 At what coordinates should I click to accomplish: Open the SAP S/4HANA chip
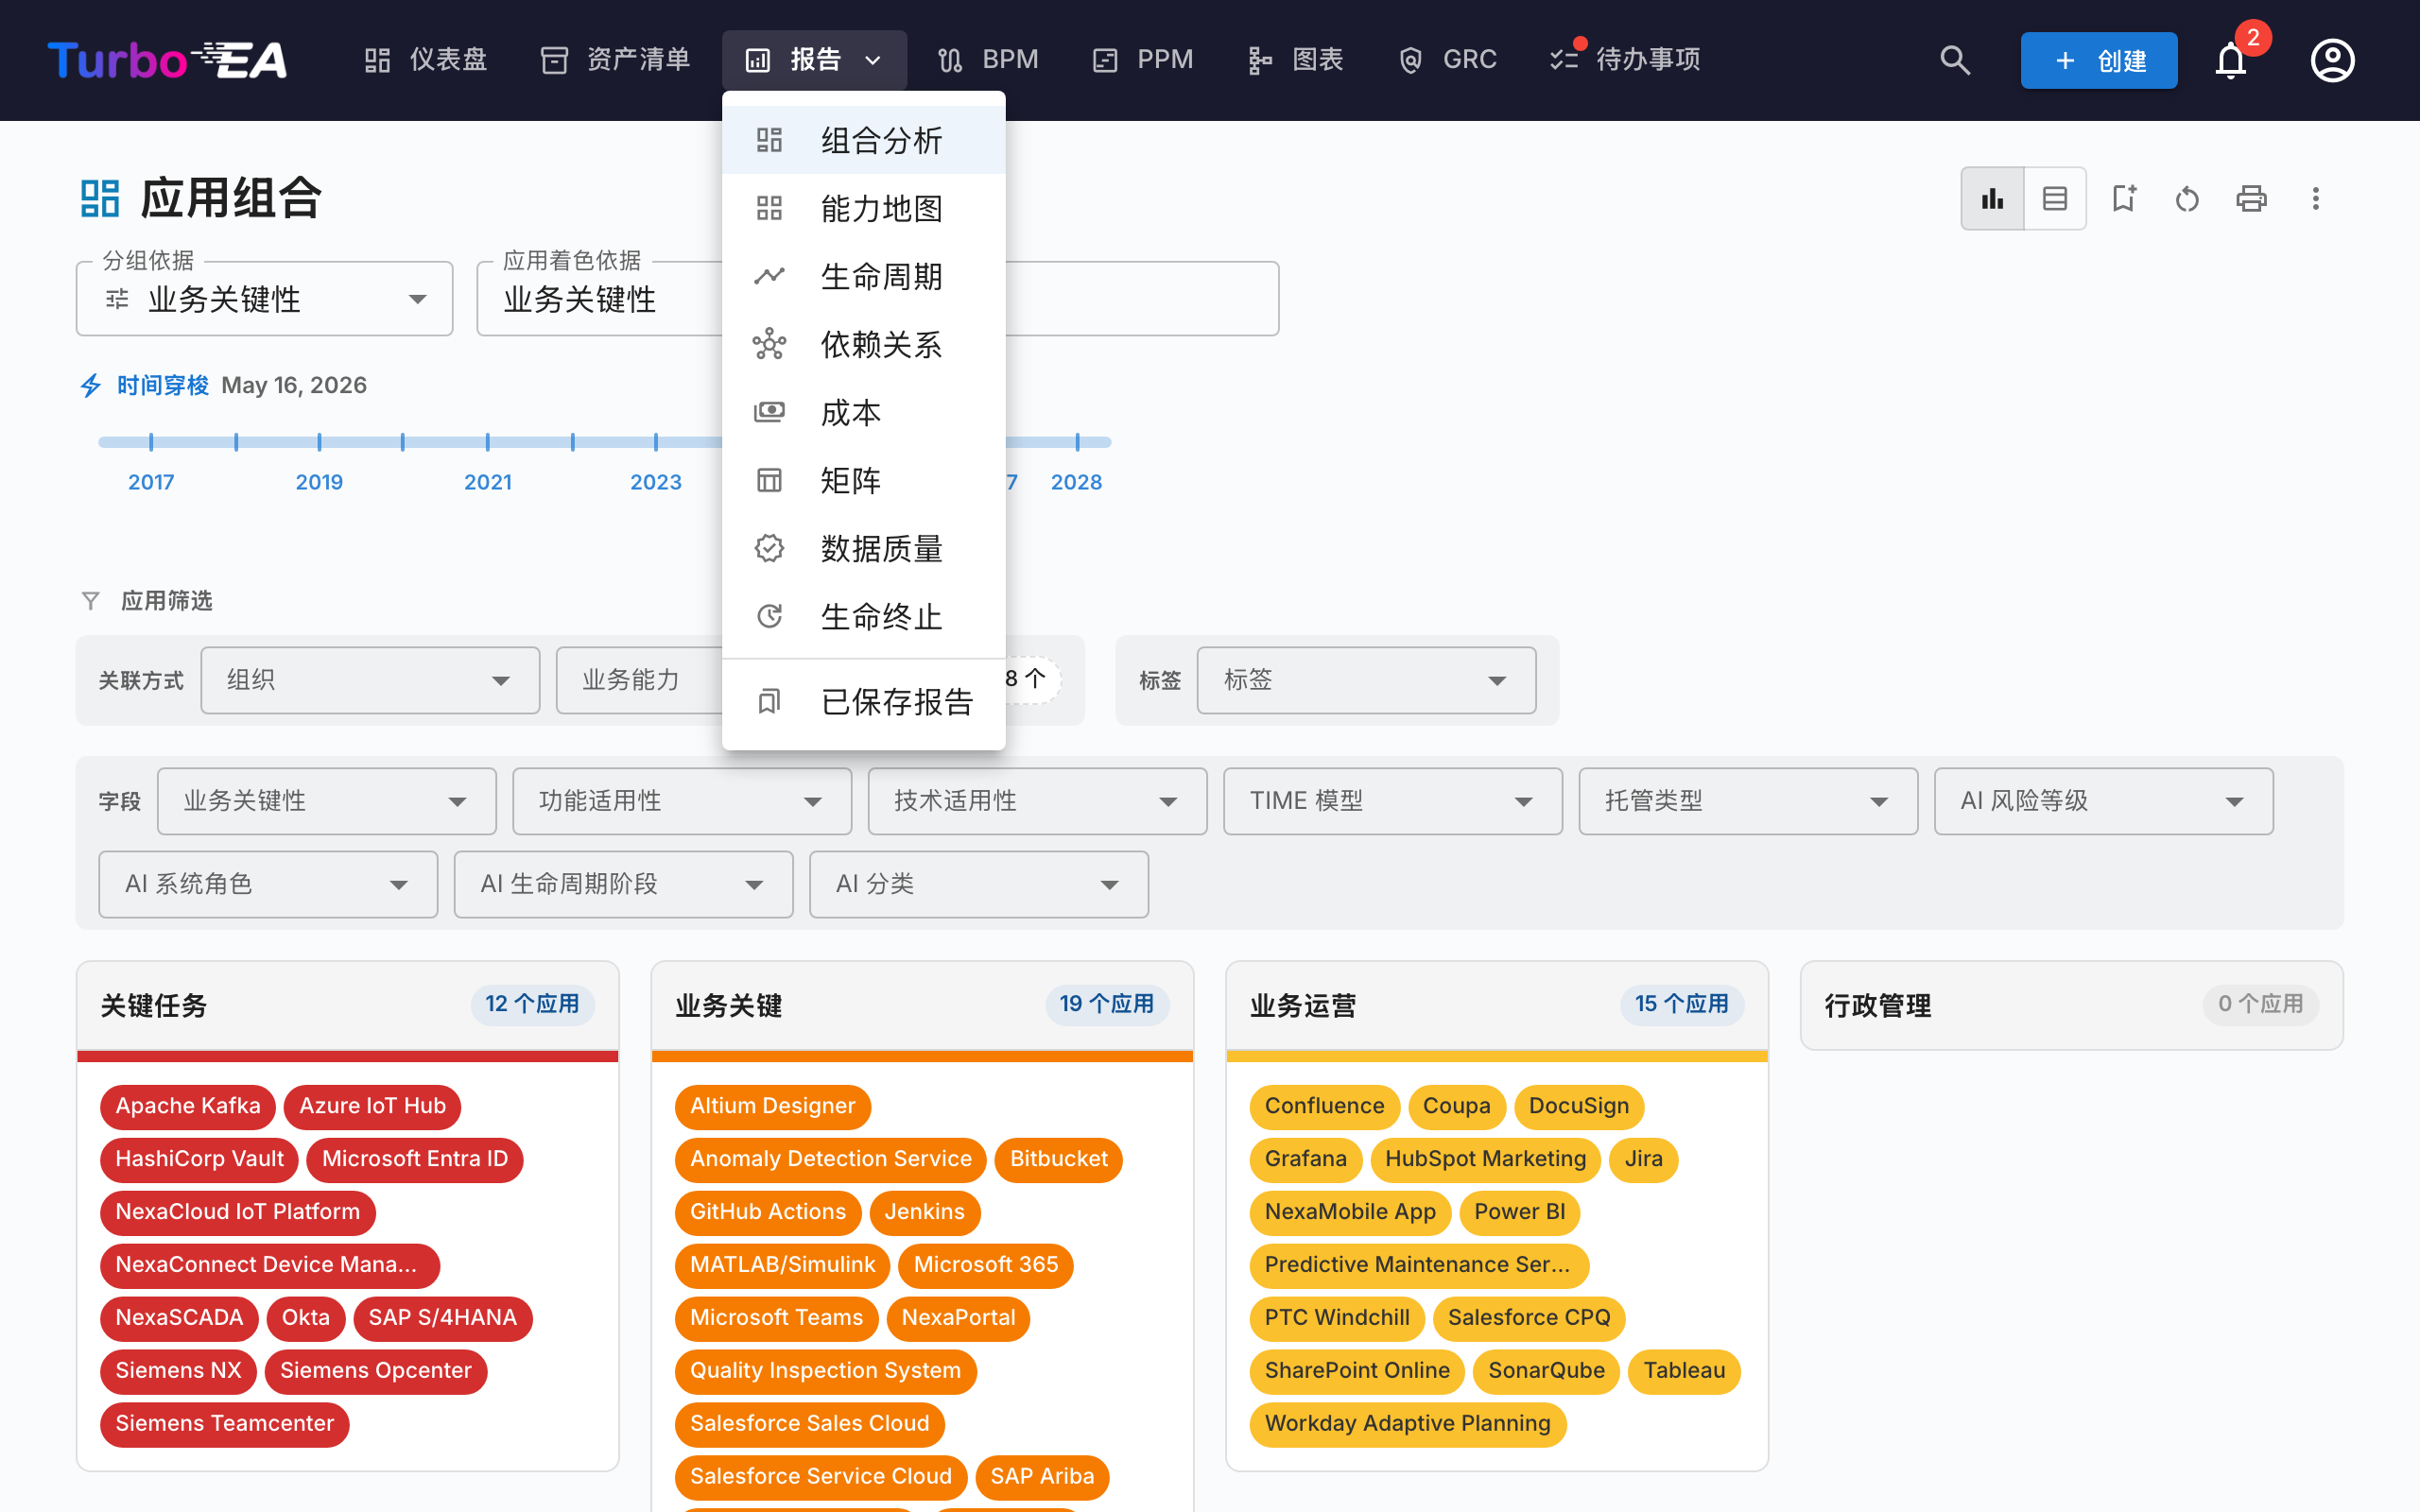pyautogui.click(x=442, y=1317)
